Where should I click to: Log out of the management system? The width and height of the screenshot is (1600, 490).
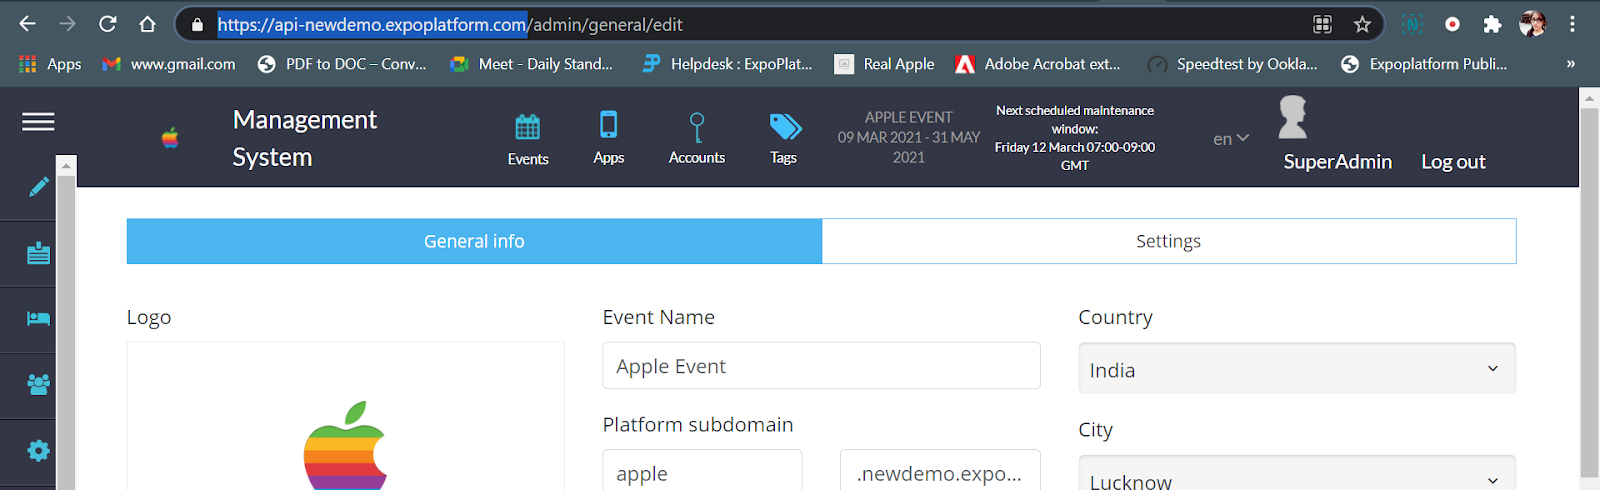coord(1453,162)
